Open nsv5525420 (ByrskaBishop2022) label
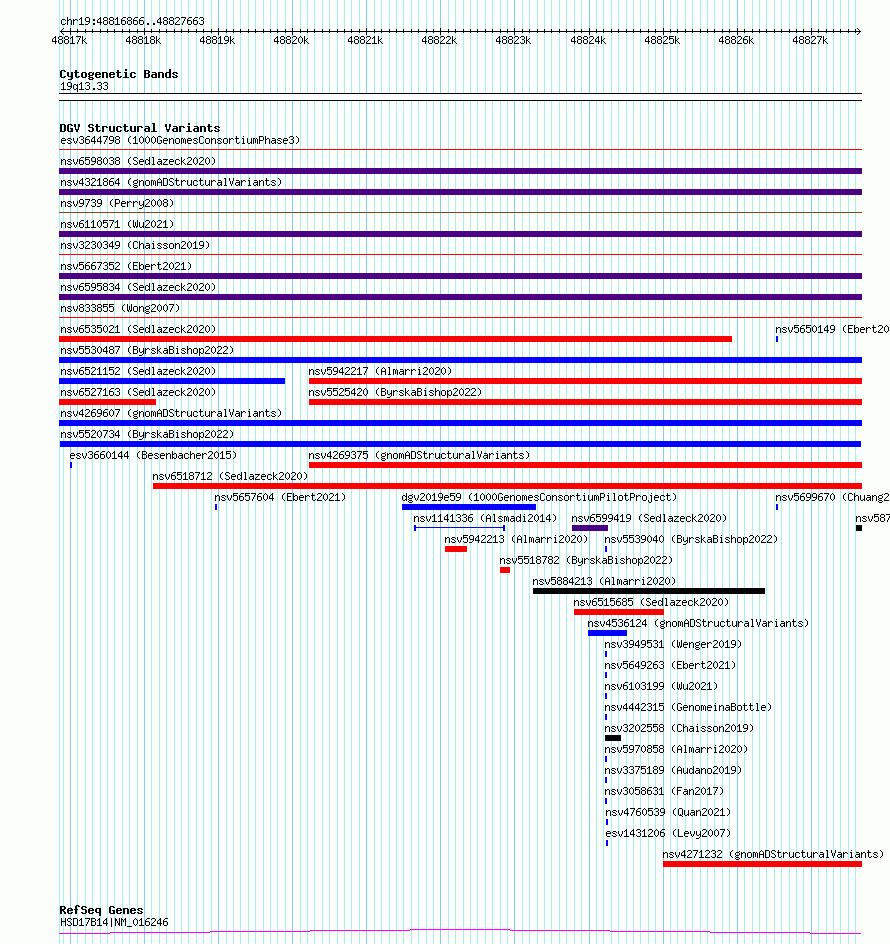This screenshot has width=890, height=944. 395,393
